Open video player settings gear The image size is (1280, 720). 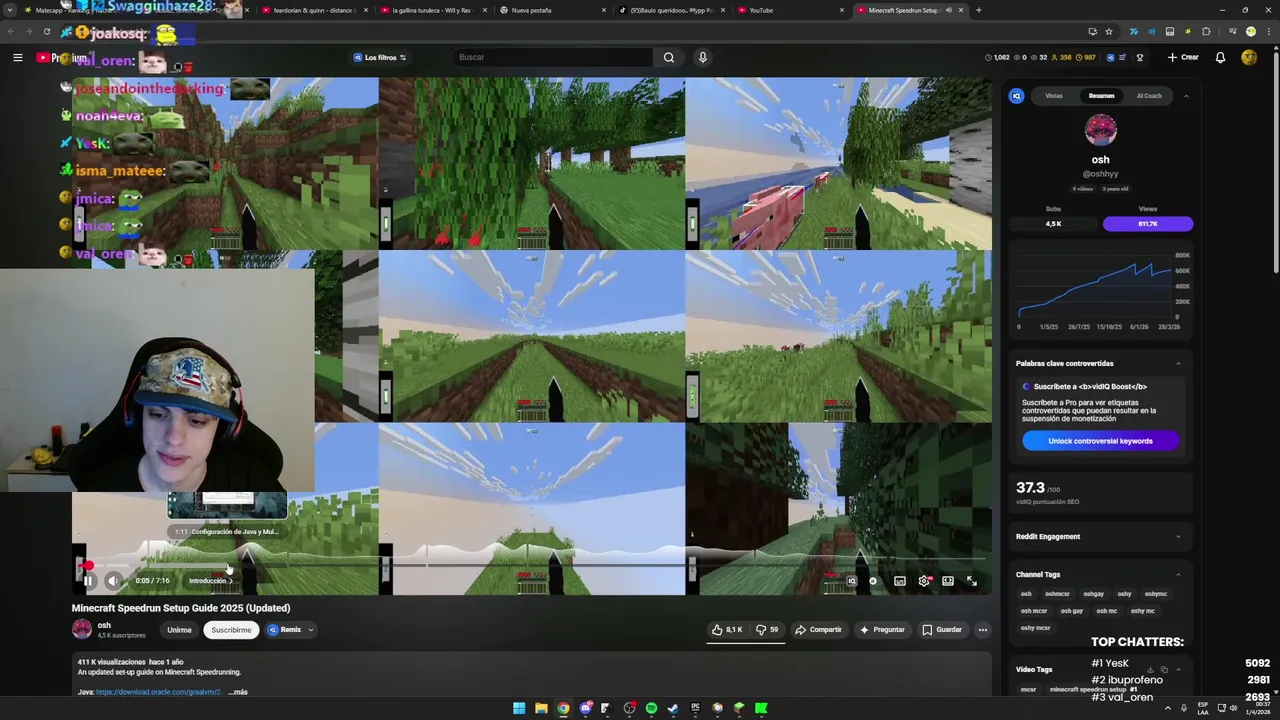tap(924, 581)
